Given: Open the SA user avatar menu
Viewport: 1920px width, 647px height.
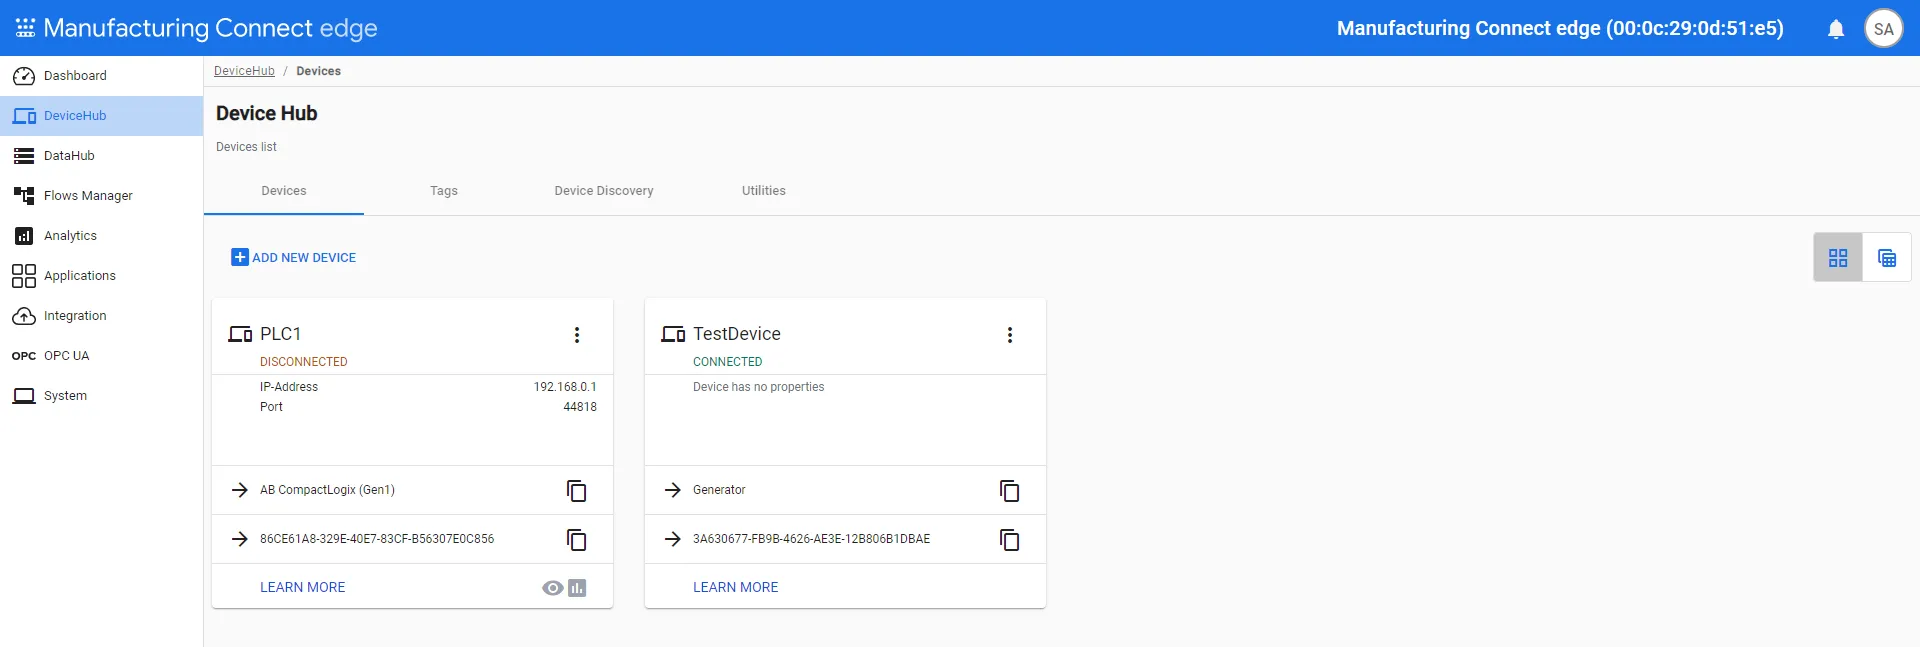Looking at the screenshot, I should [x=1884, y=28].
